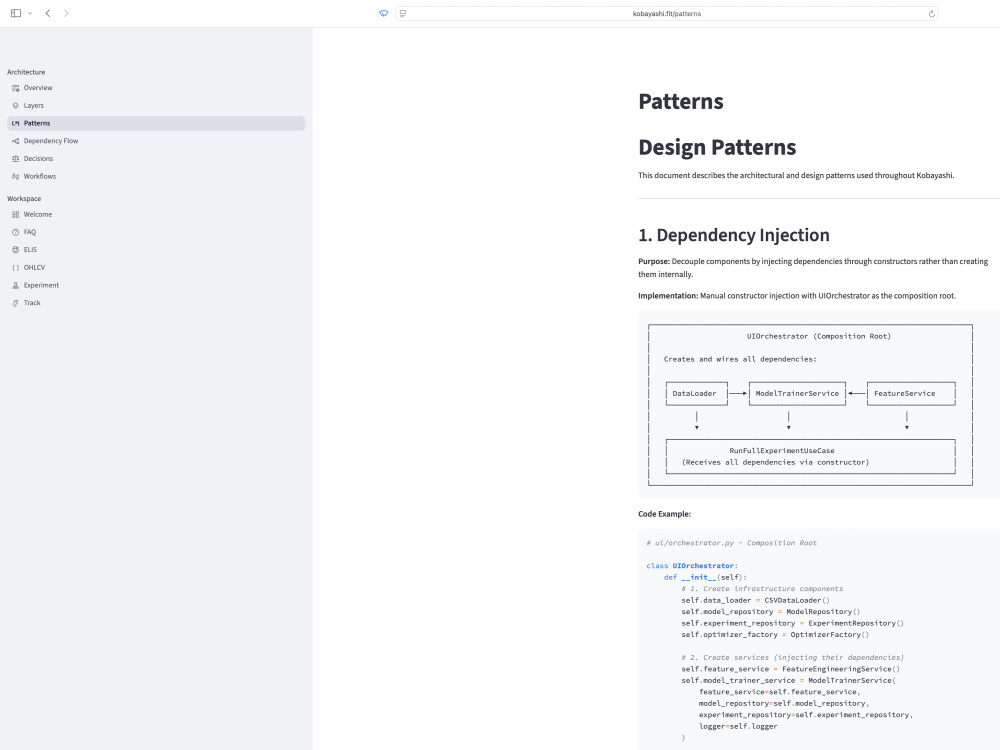
Task: Click the Overview sidebar icon
Action: (15, 88)
